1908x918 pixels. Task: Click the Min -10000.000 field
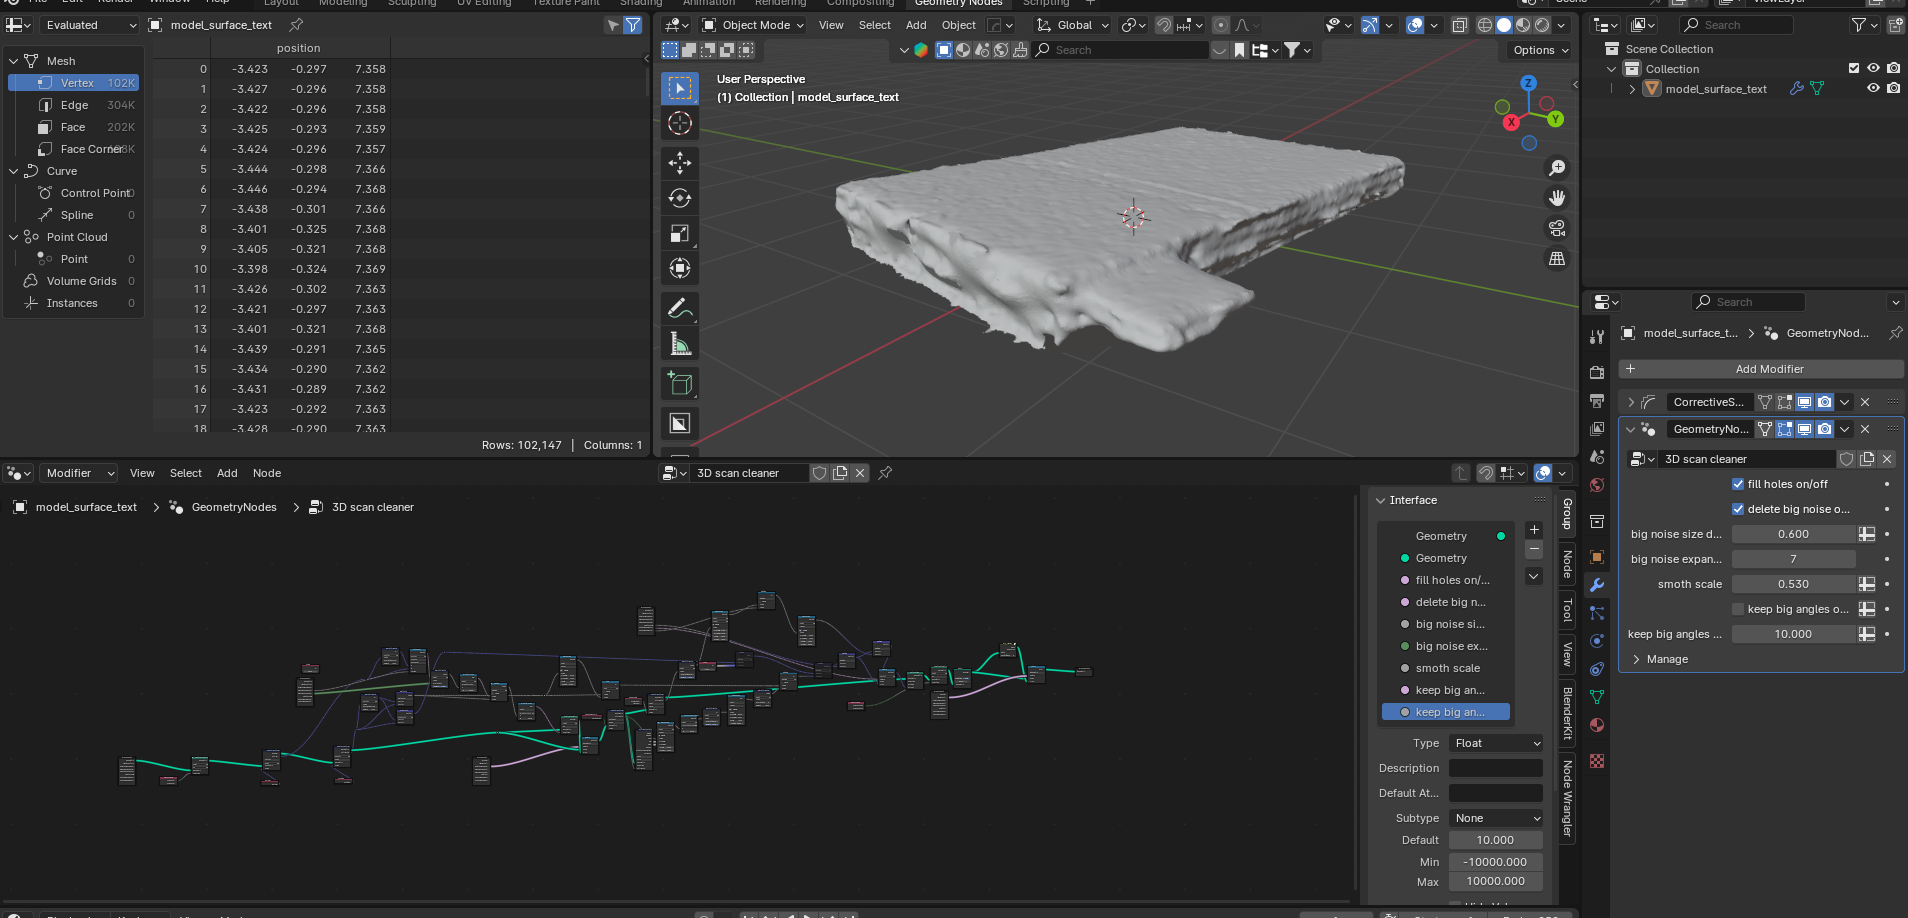[x=1496, y=862]
